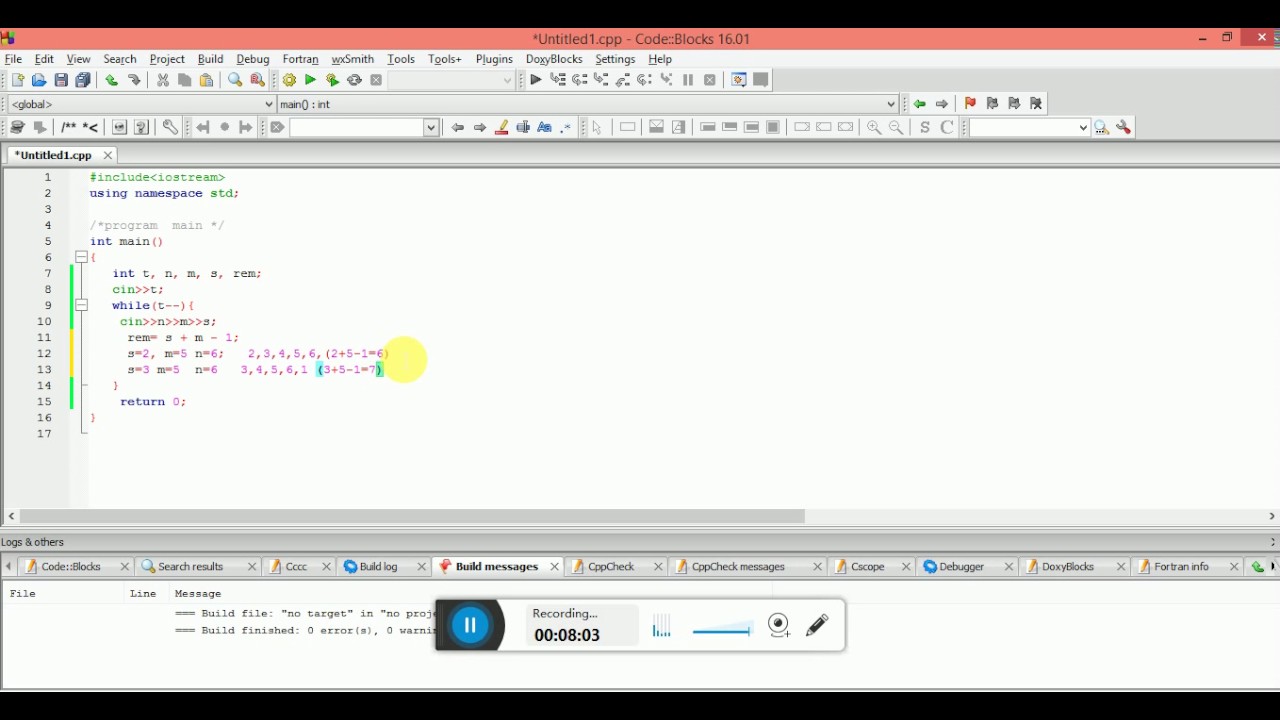This screenshot has width=1280, height=720.
Task: Switch to the Debugger log tab
Action: click(961, 566)
